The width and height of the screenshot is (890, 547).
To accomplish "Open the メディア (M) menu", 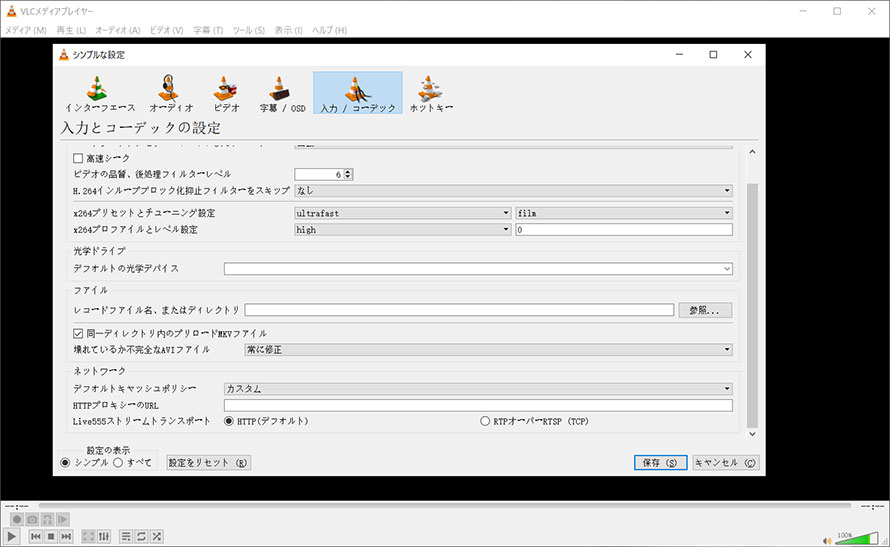I will [x=26, y=30].
